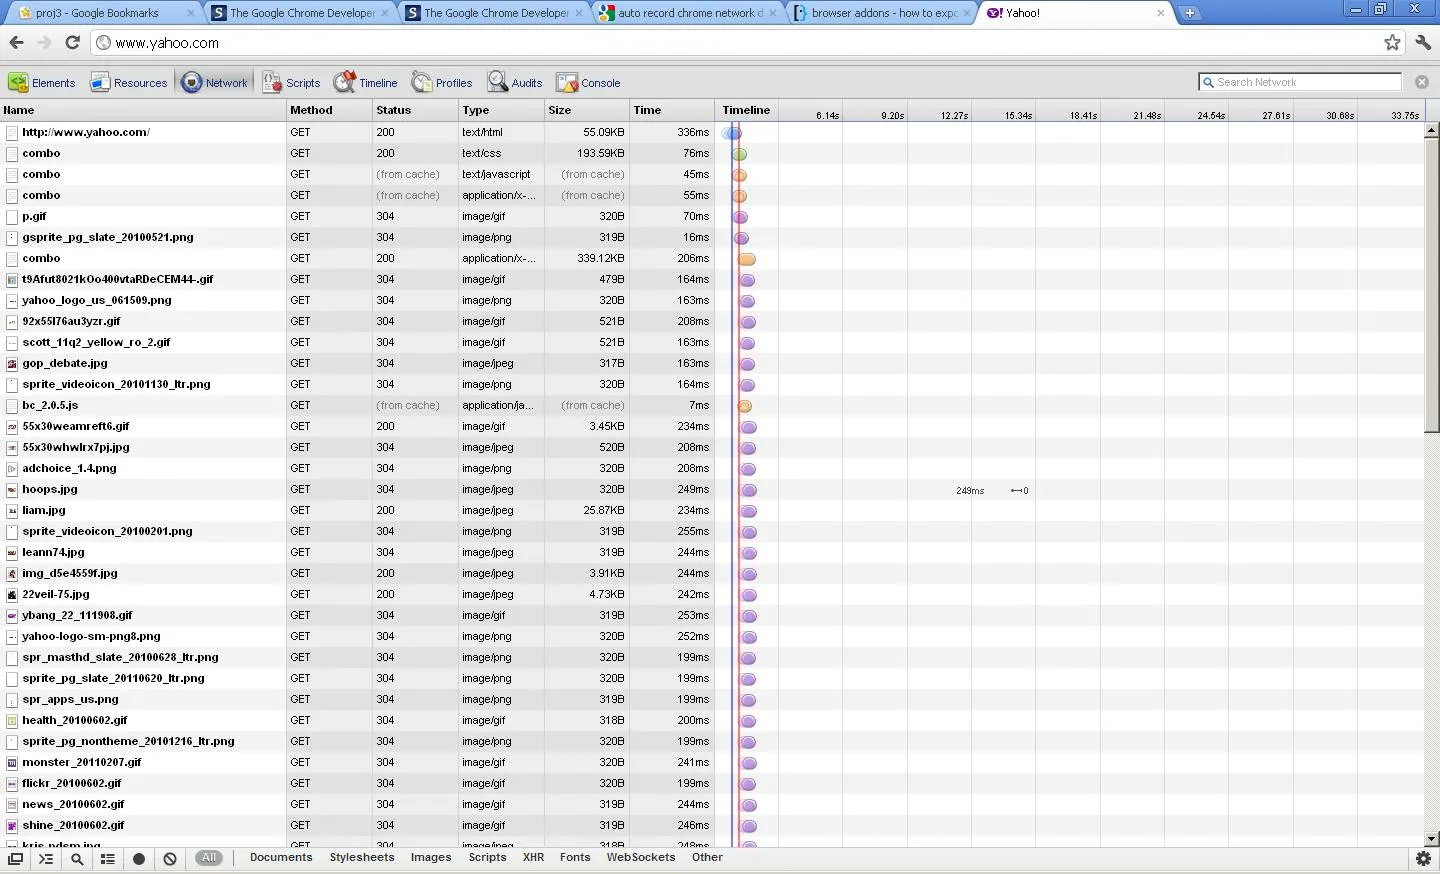1440x874 pixels.
Task: Open the Elements panel
Action: [42, 83]
